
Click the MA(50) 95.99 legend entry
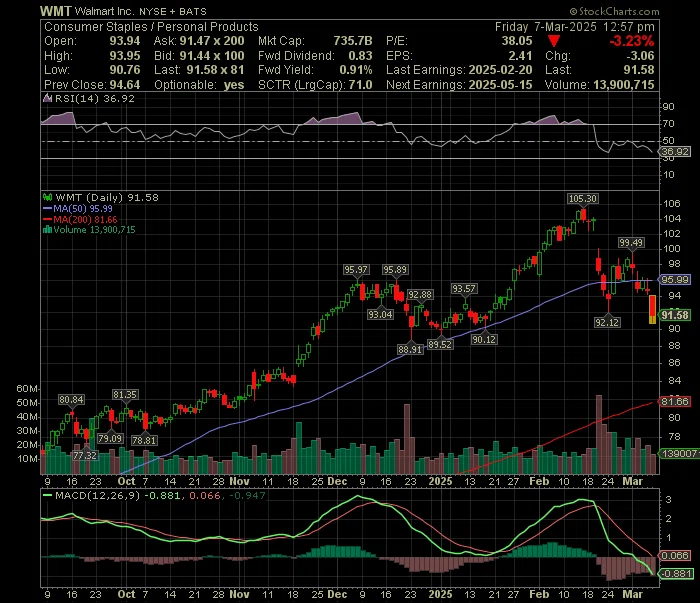pos(83,208)
